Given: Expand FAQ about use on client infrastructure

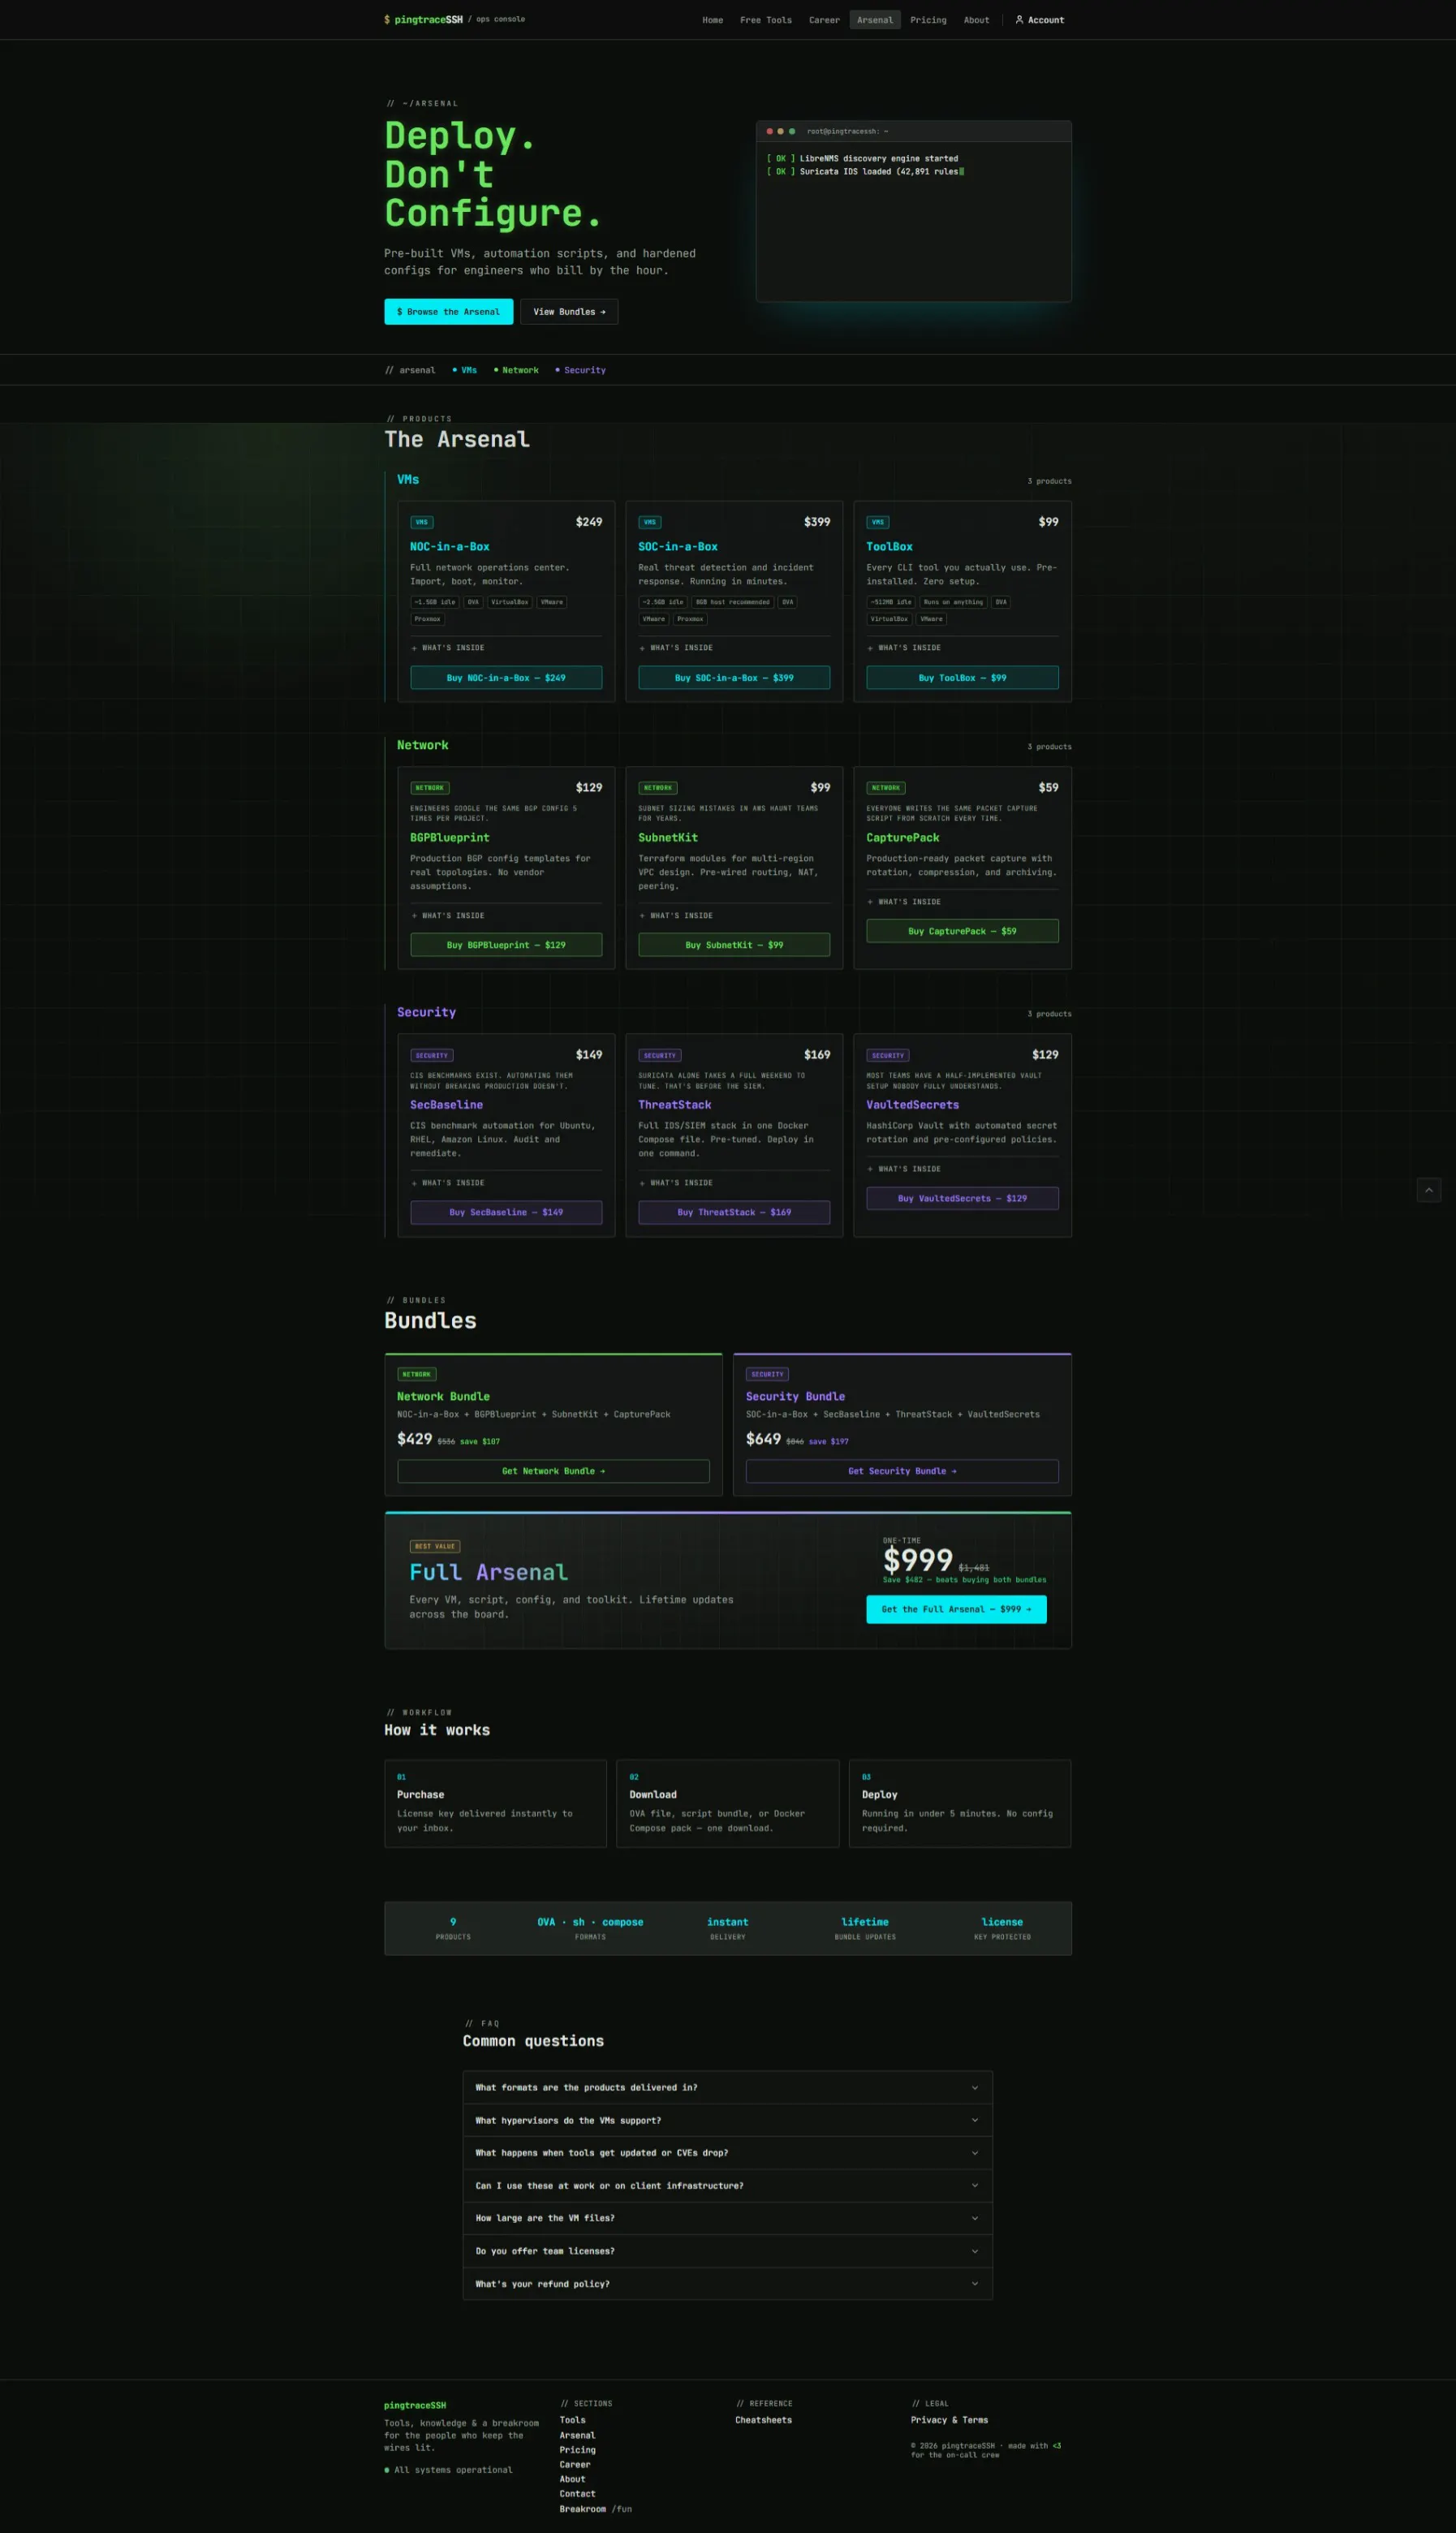Looking at the screenshot, I should click(728, 2186).
